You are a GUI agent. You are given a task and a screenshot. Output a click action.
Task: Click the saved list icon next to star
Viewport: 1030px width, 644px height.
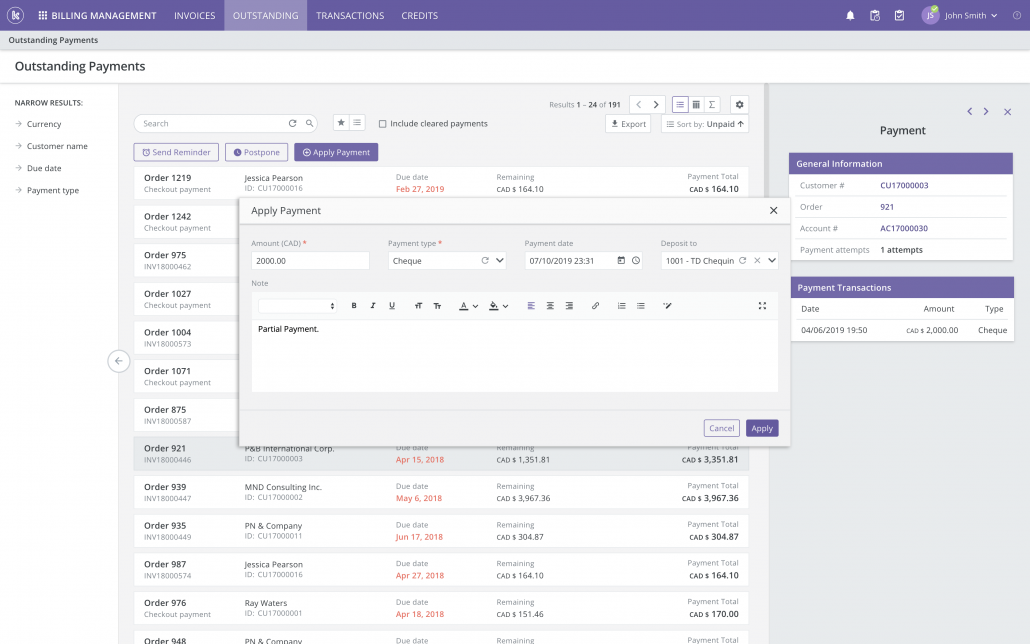pos(357,123)
